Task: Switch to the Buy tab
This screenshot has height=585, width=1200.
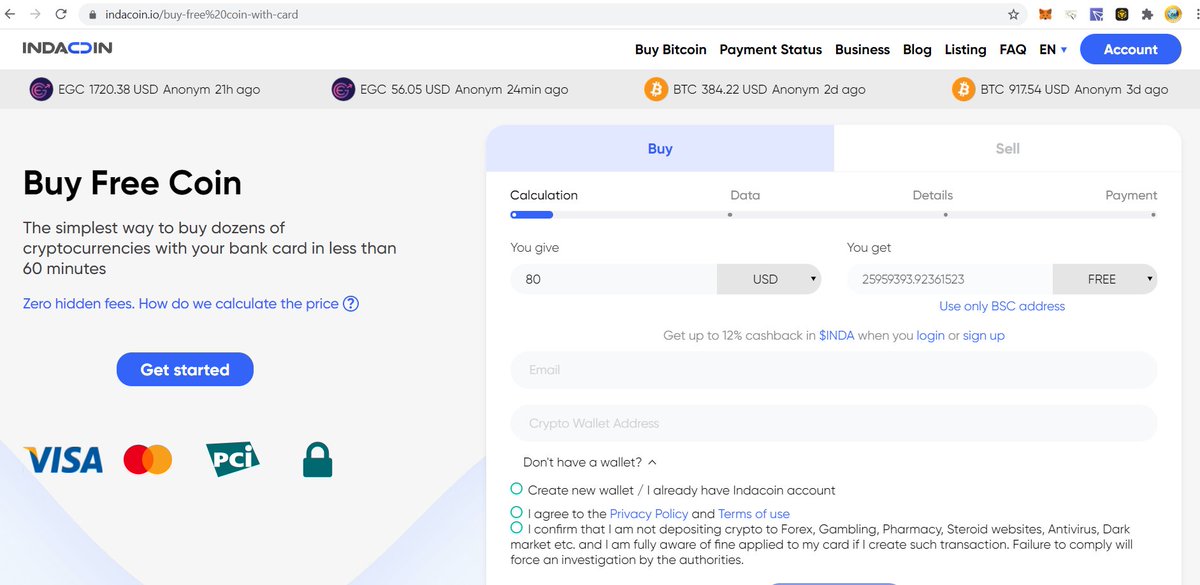Action: pyautogui.click(x=660, y=148)
